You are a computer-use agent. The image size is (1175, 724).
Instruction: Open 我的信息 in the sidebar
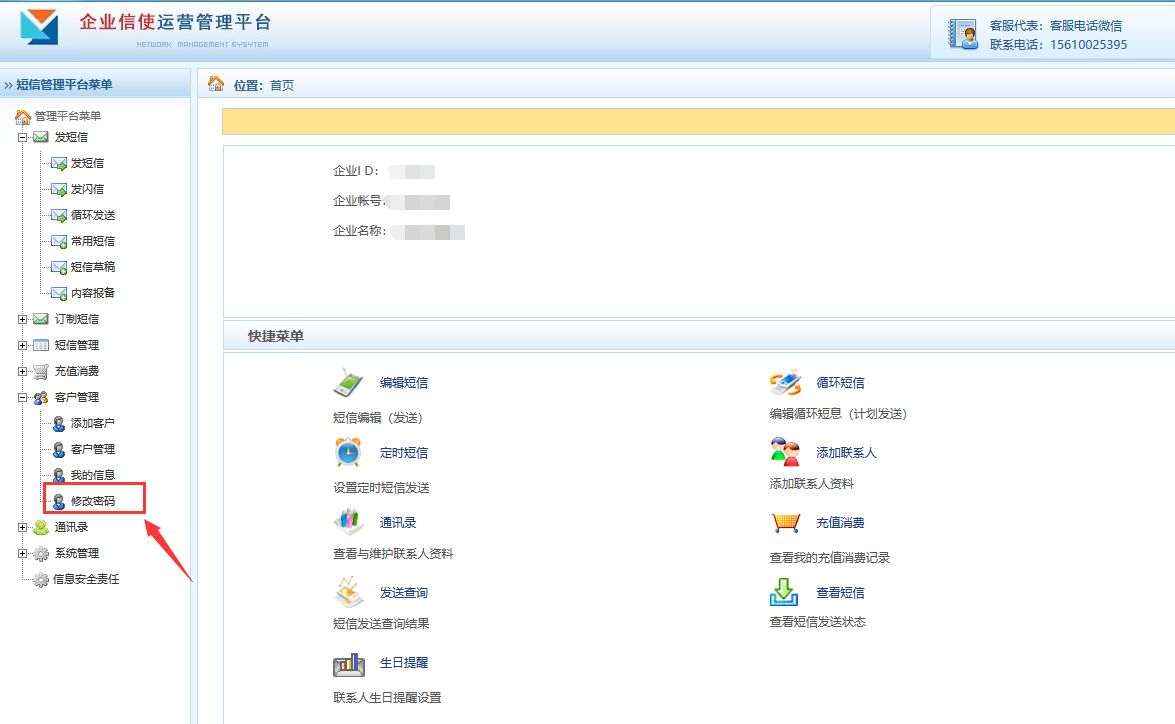[x=93, y=475]
